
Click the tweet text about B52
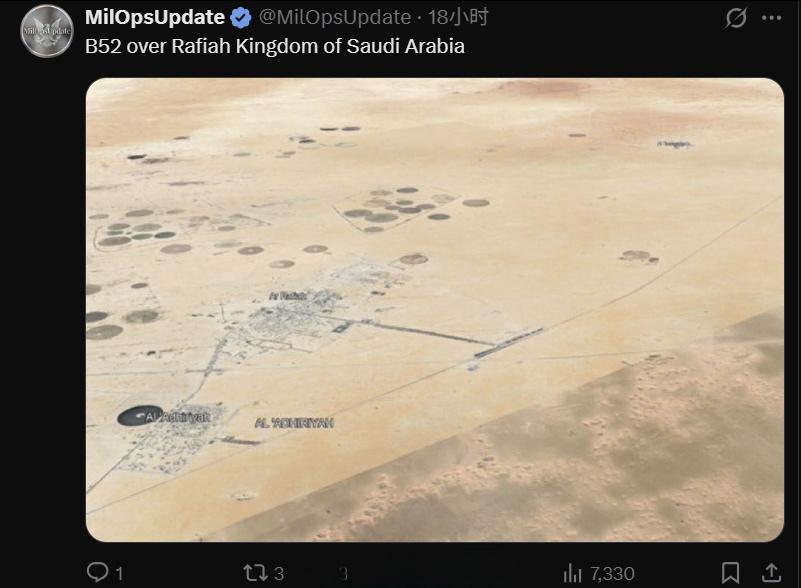coord(275,46)
